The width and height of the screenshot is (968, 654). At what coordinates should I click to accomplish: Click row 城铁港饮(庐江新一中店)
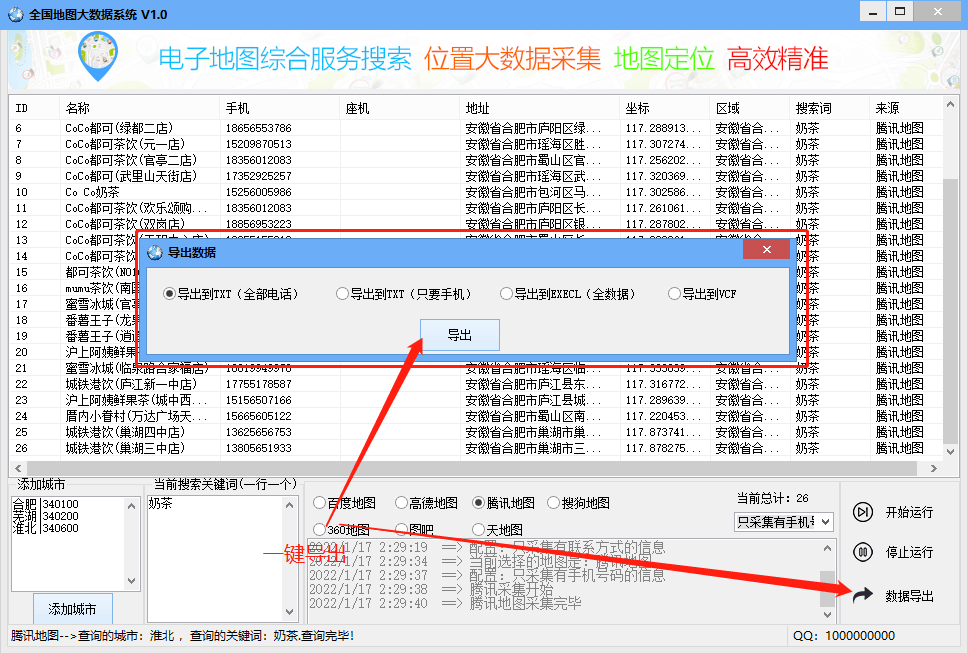(x=477, y=384)
